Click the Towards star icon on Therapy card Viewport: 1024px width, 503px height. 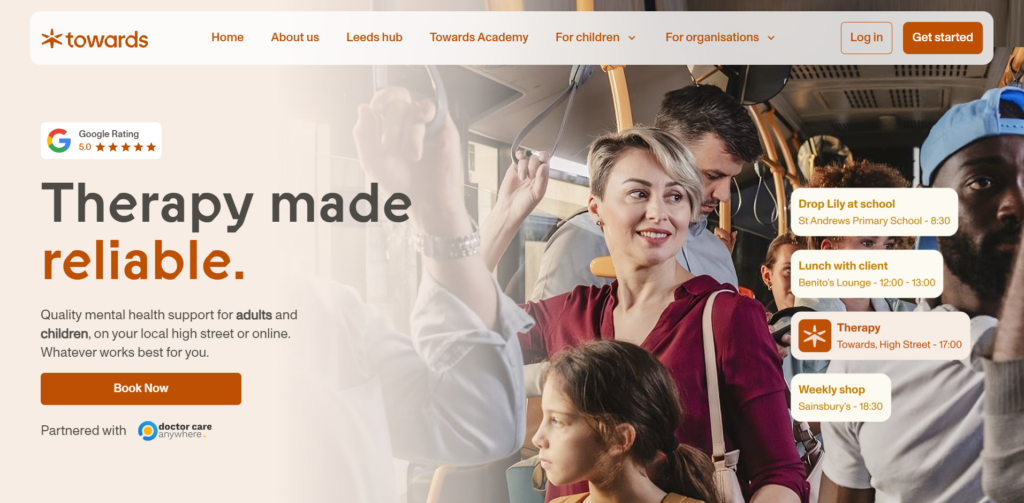pos(814,336)
